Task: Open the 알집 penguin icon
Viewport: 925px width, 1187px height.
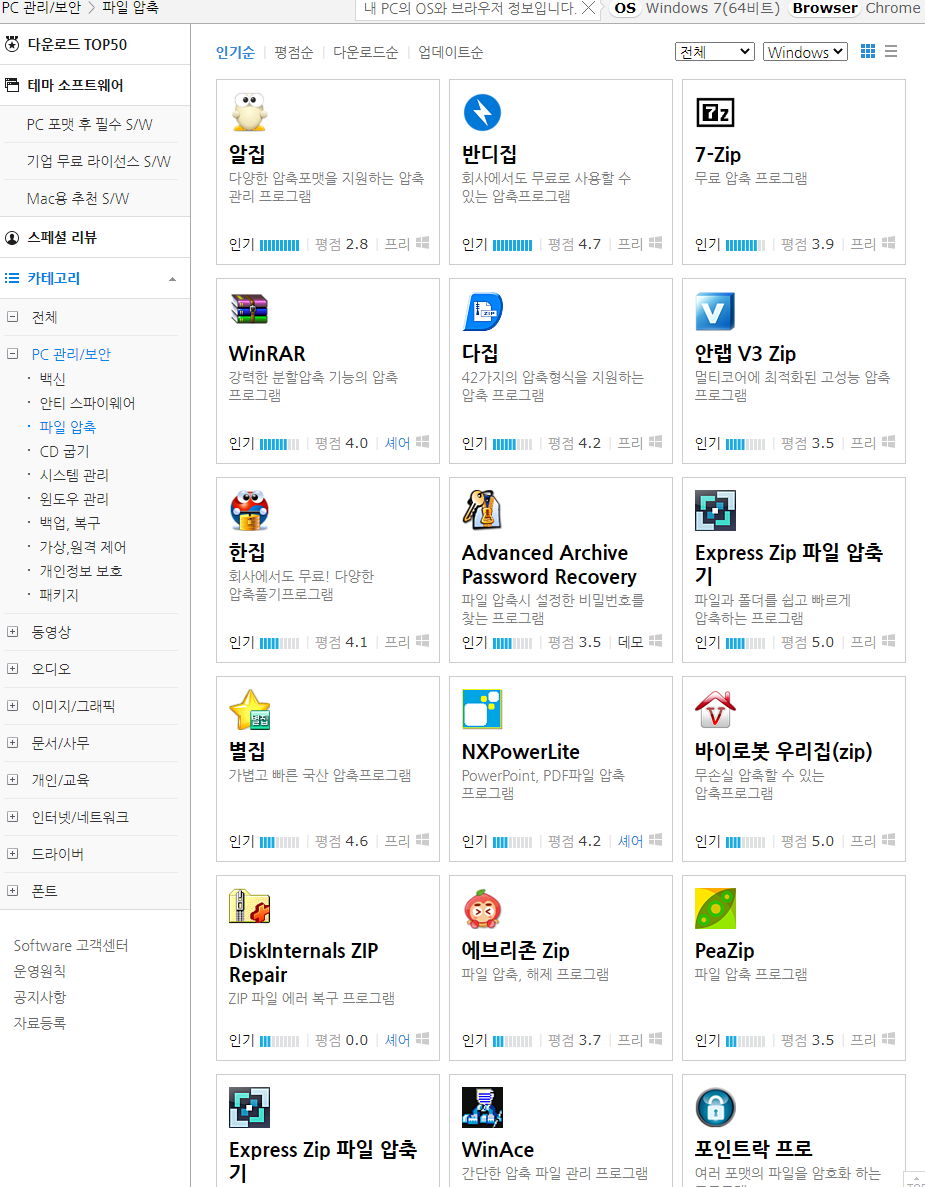Action: coord(249,112)
